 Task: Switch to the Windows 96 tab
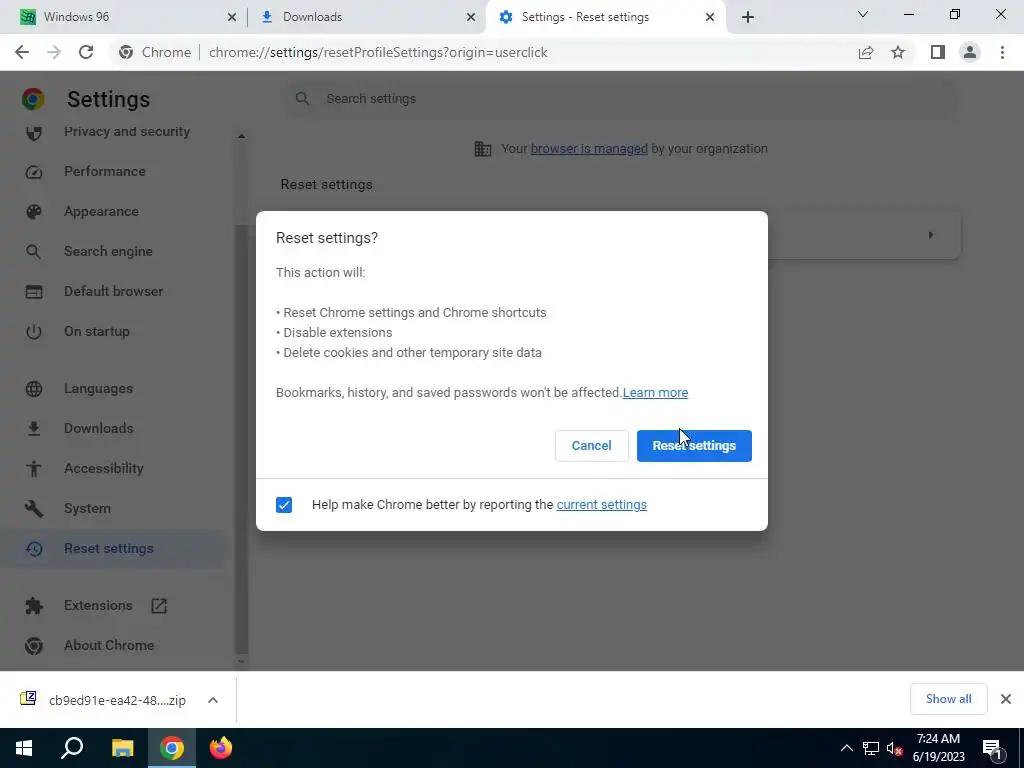coord(124,17)
